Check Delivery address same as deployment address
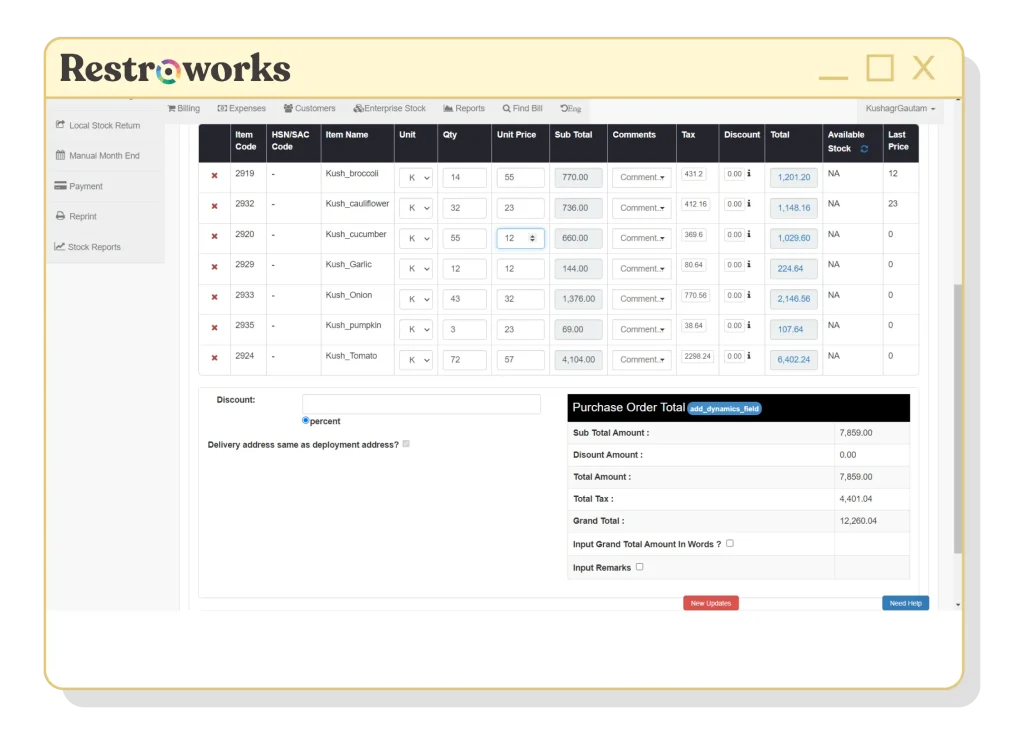The width and height of the screenshot is (1024, 756). 406,444
